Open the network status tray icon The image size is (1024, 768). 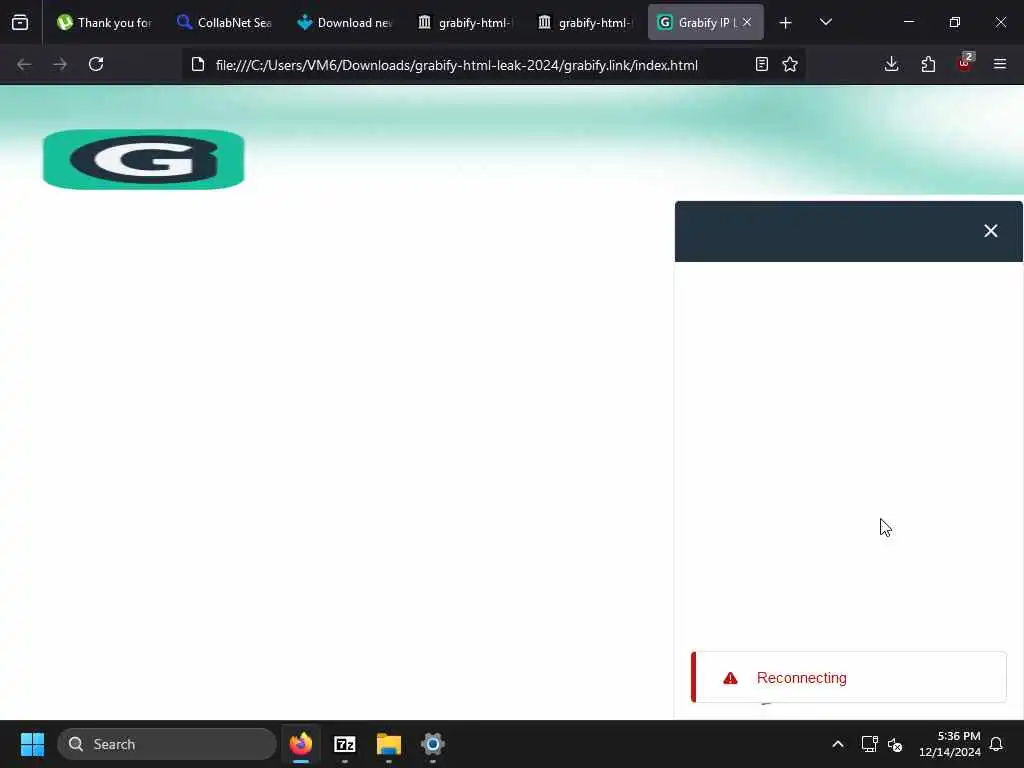(x=869, y=744)
